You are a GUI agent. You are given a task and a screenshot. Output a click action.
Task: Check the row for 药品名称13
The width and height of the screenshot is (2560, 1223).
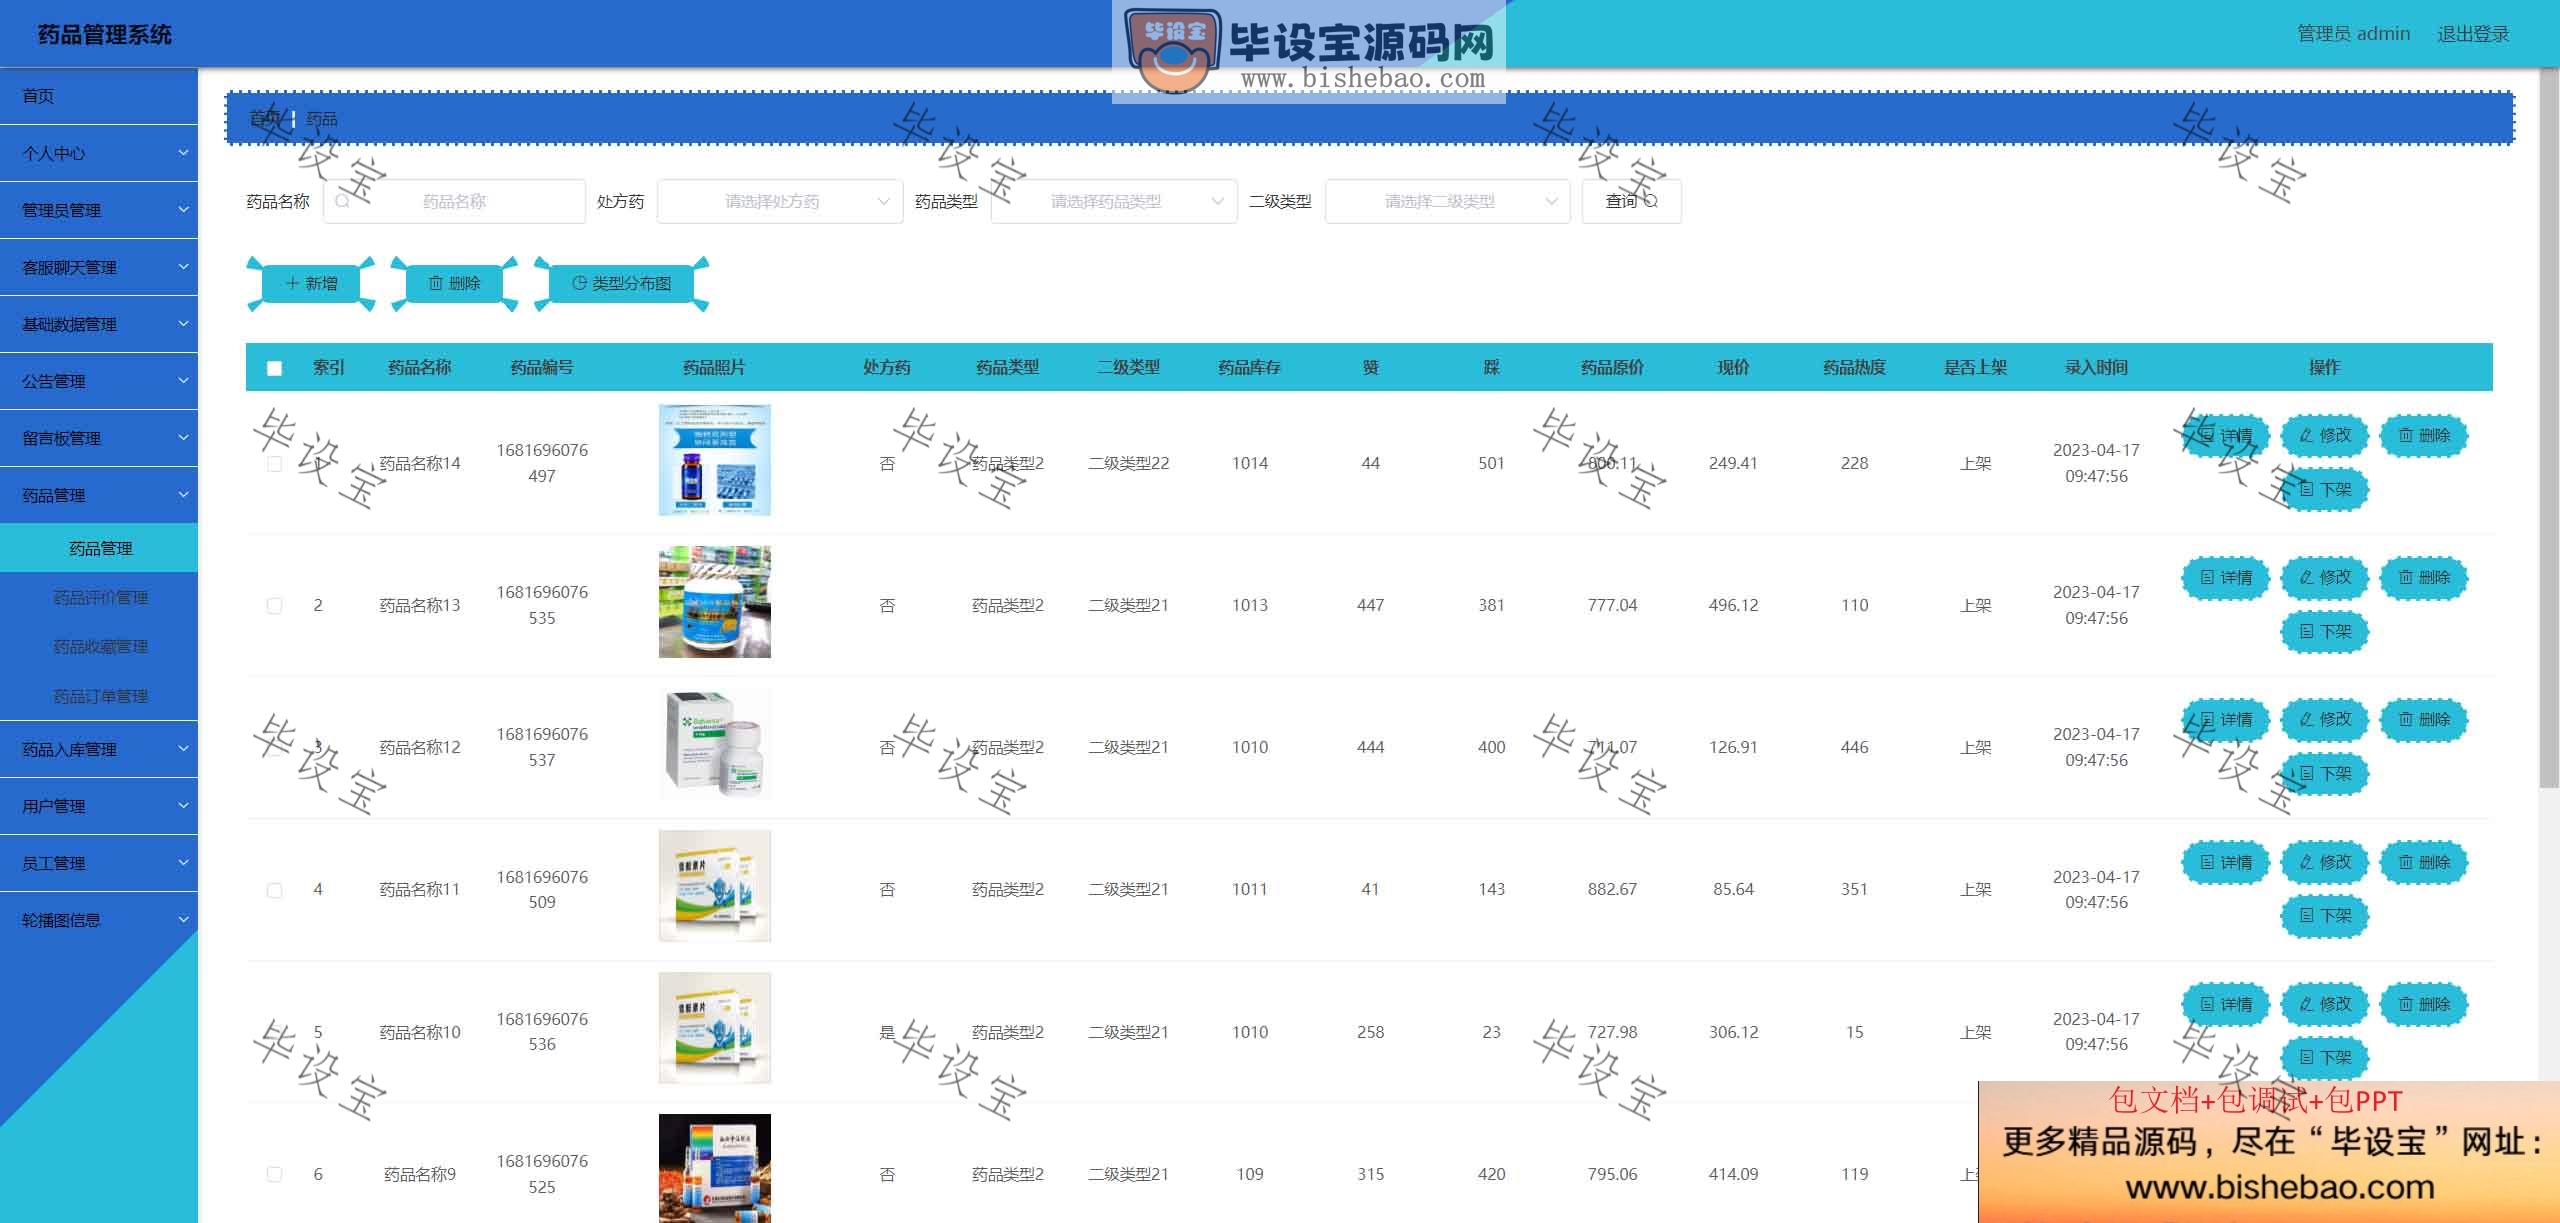coord(274,606)
